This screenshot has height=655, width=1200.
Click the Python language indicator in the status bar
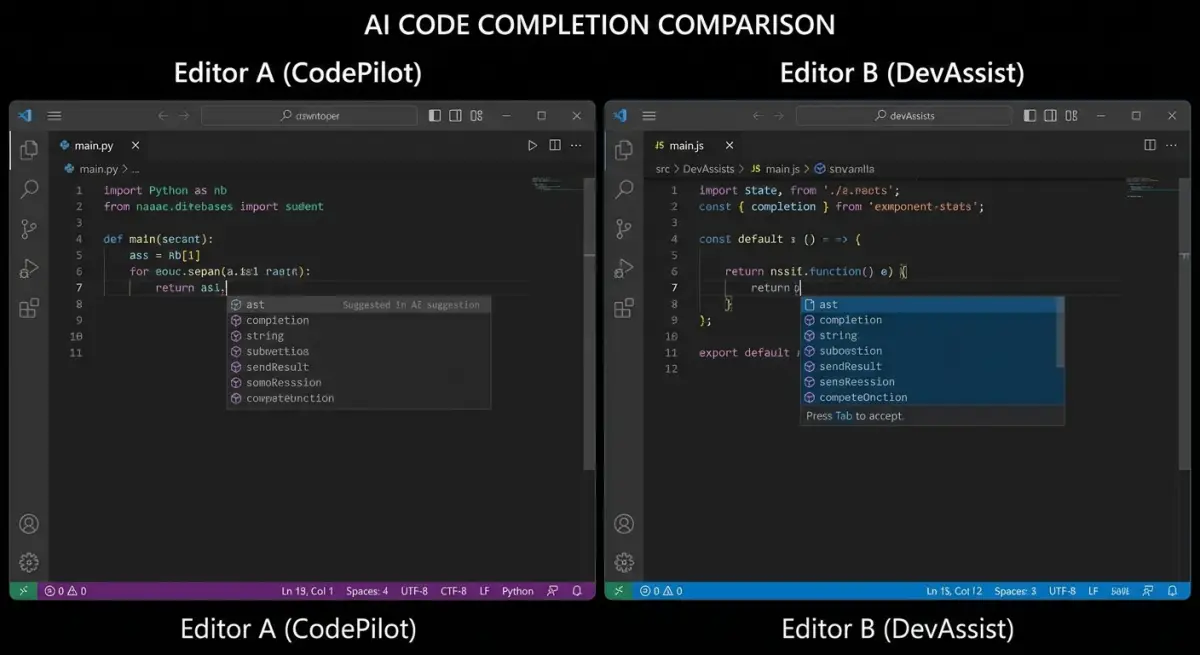coord(517,591)
